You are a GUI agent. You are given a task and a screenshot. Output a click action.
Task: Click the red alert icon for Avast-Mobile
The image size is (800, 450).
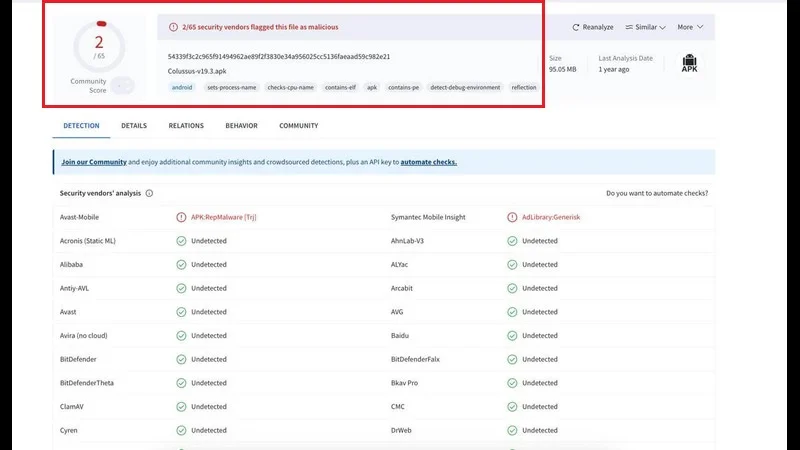point(181,217)
